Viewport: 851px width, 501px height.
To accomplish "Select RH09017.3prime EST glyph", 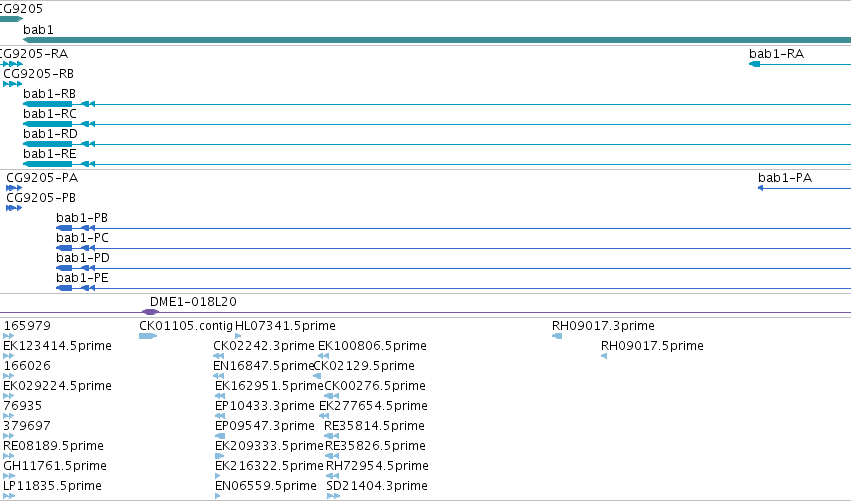I will pos(557,337).
